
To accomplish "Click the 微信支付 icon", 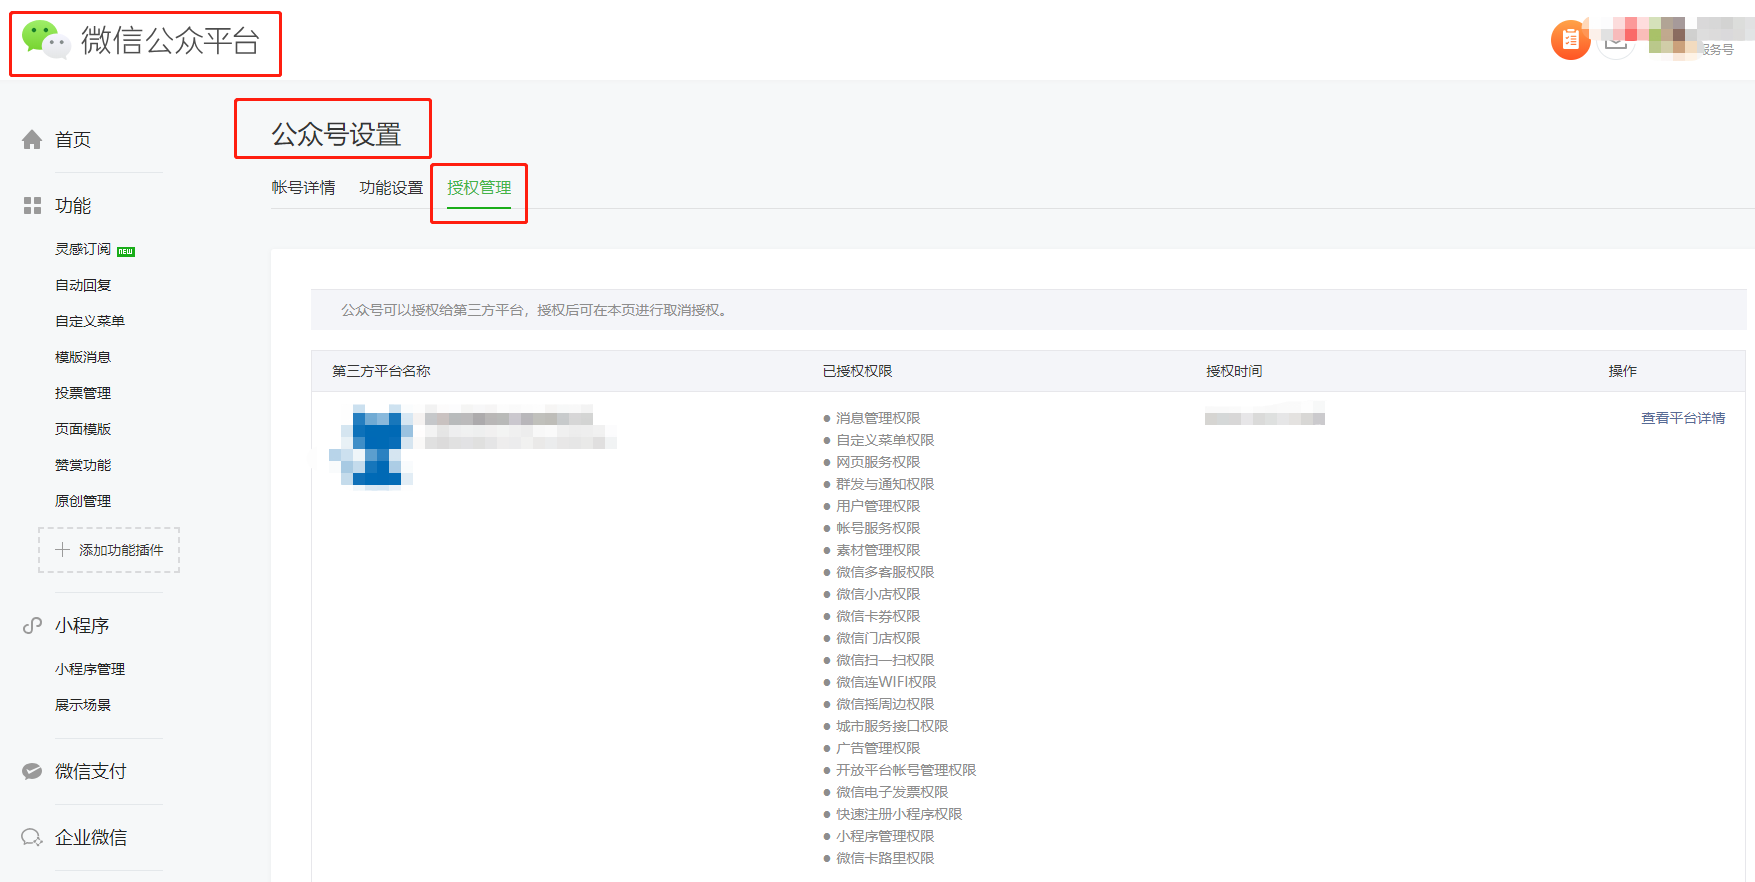I will pos(32,772).
